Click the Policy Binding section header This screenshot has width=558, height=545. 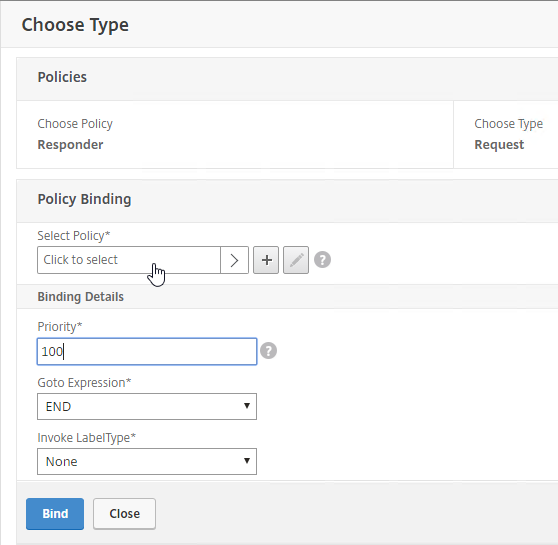84,199
